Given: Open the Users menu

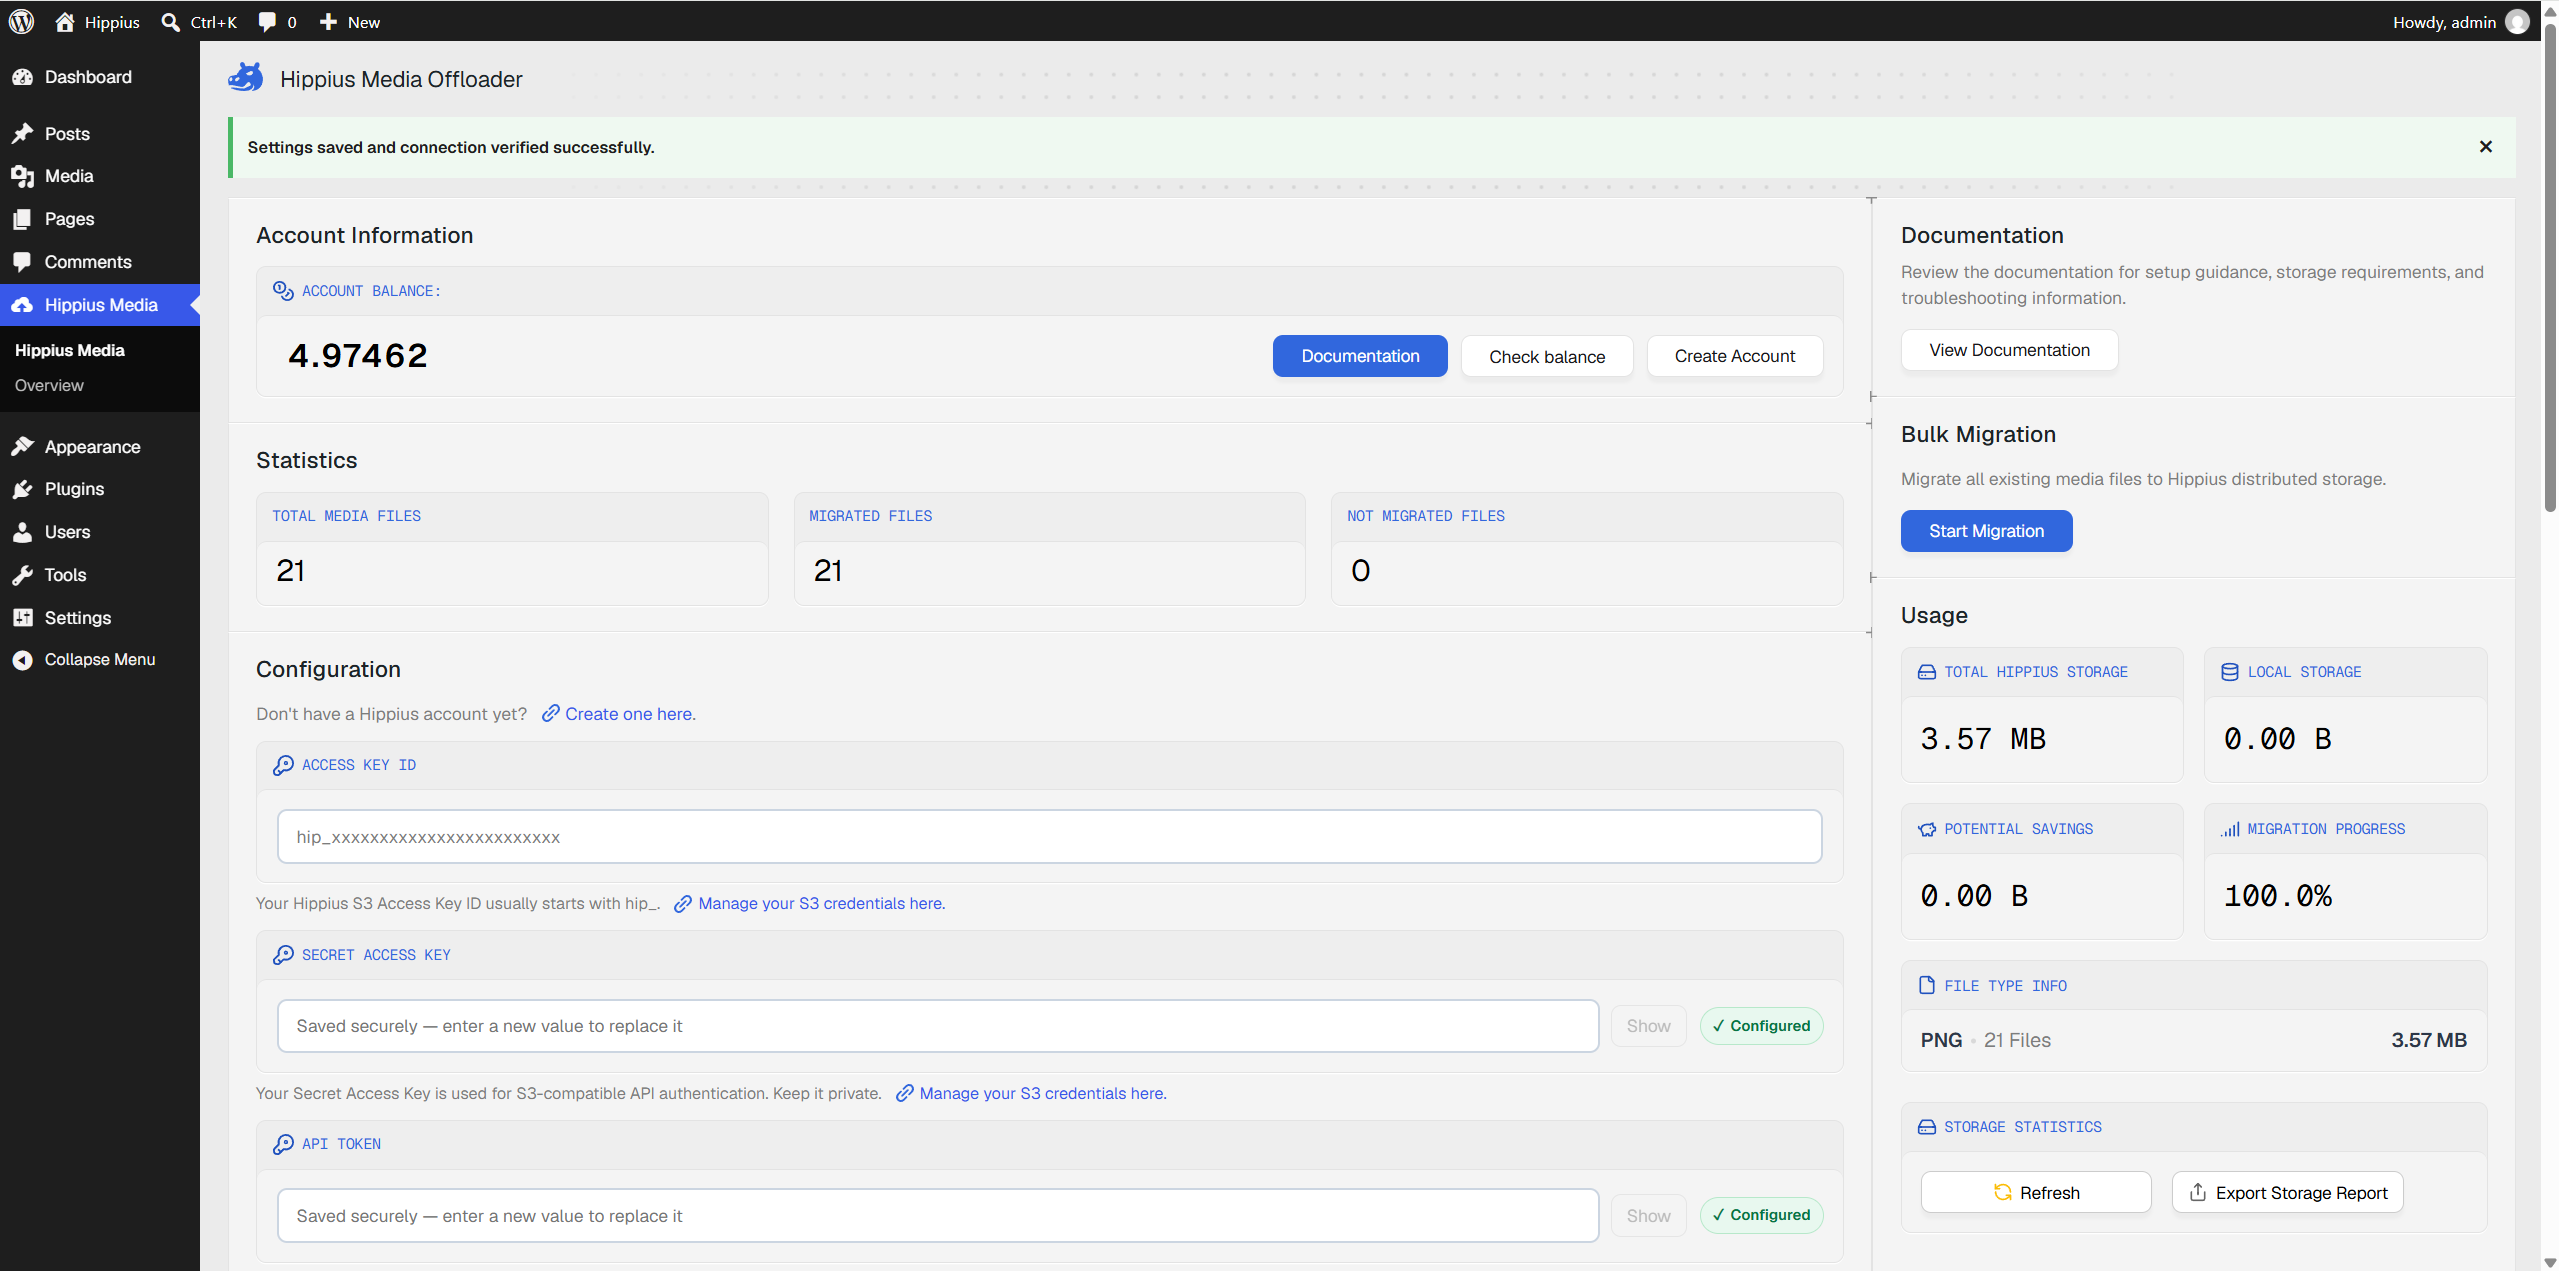Looking at the screenshot, I should tap(100, 532).
